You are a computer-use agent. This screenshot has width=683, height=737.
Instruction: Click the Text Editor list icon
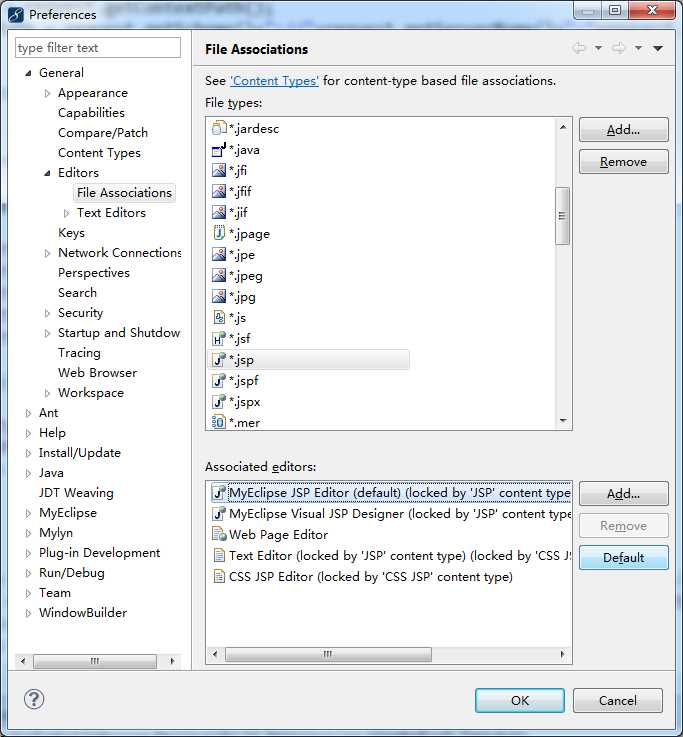219,556
